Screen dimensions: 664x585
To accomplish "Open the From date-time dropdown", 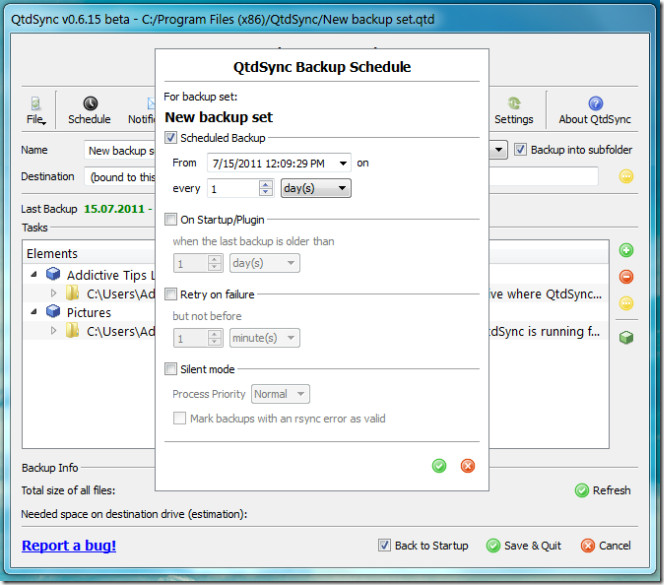I will [343, 163].
